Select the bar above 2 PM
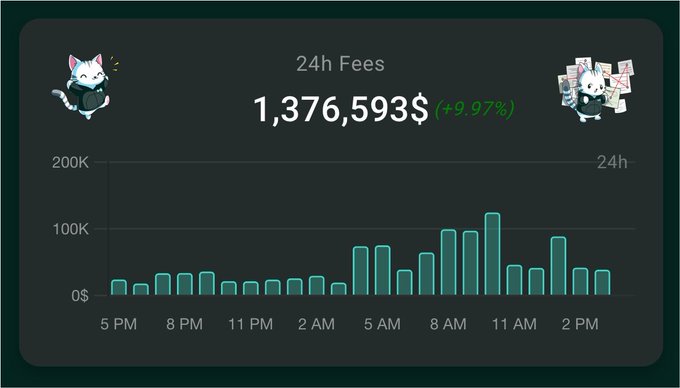Image resolution: width=680 pixels, height=388 pixels. (x=580, y=282)
